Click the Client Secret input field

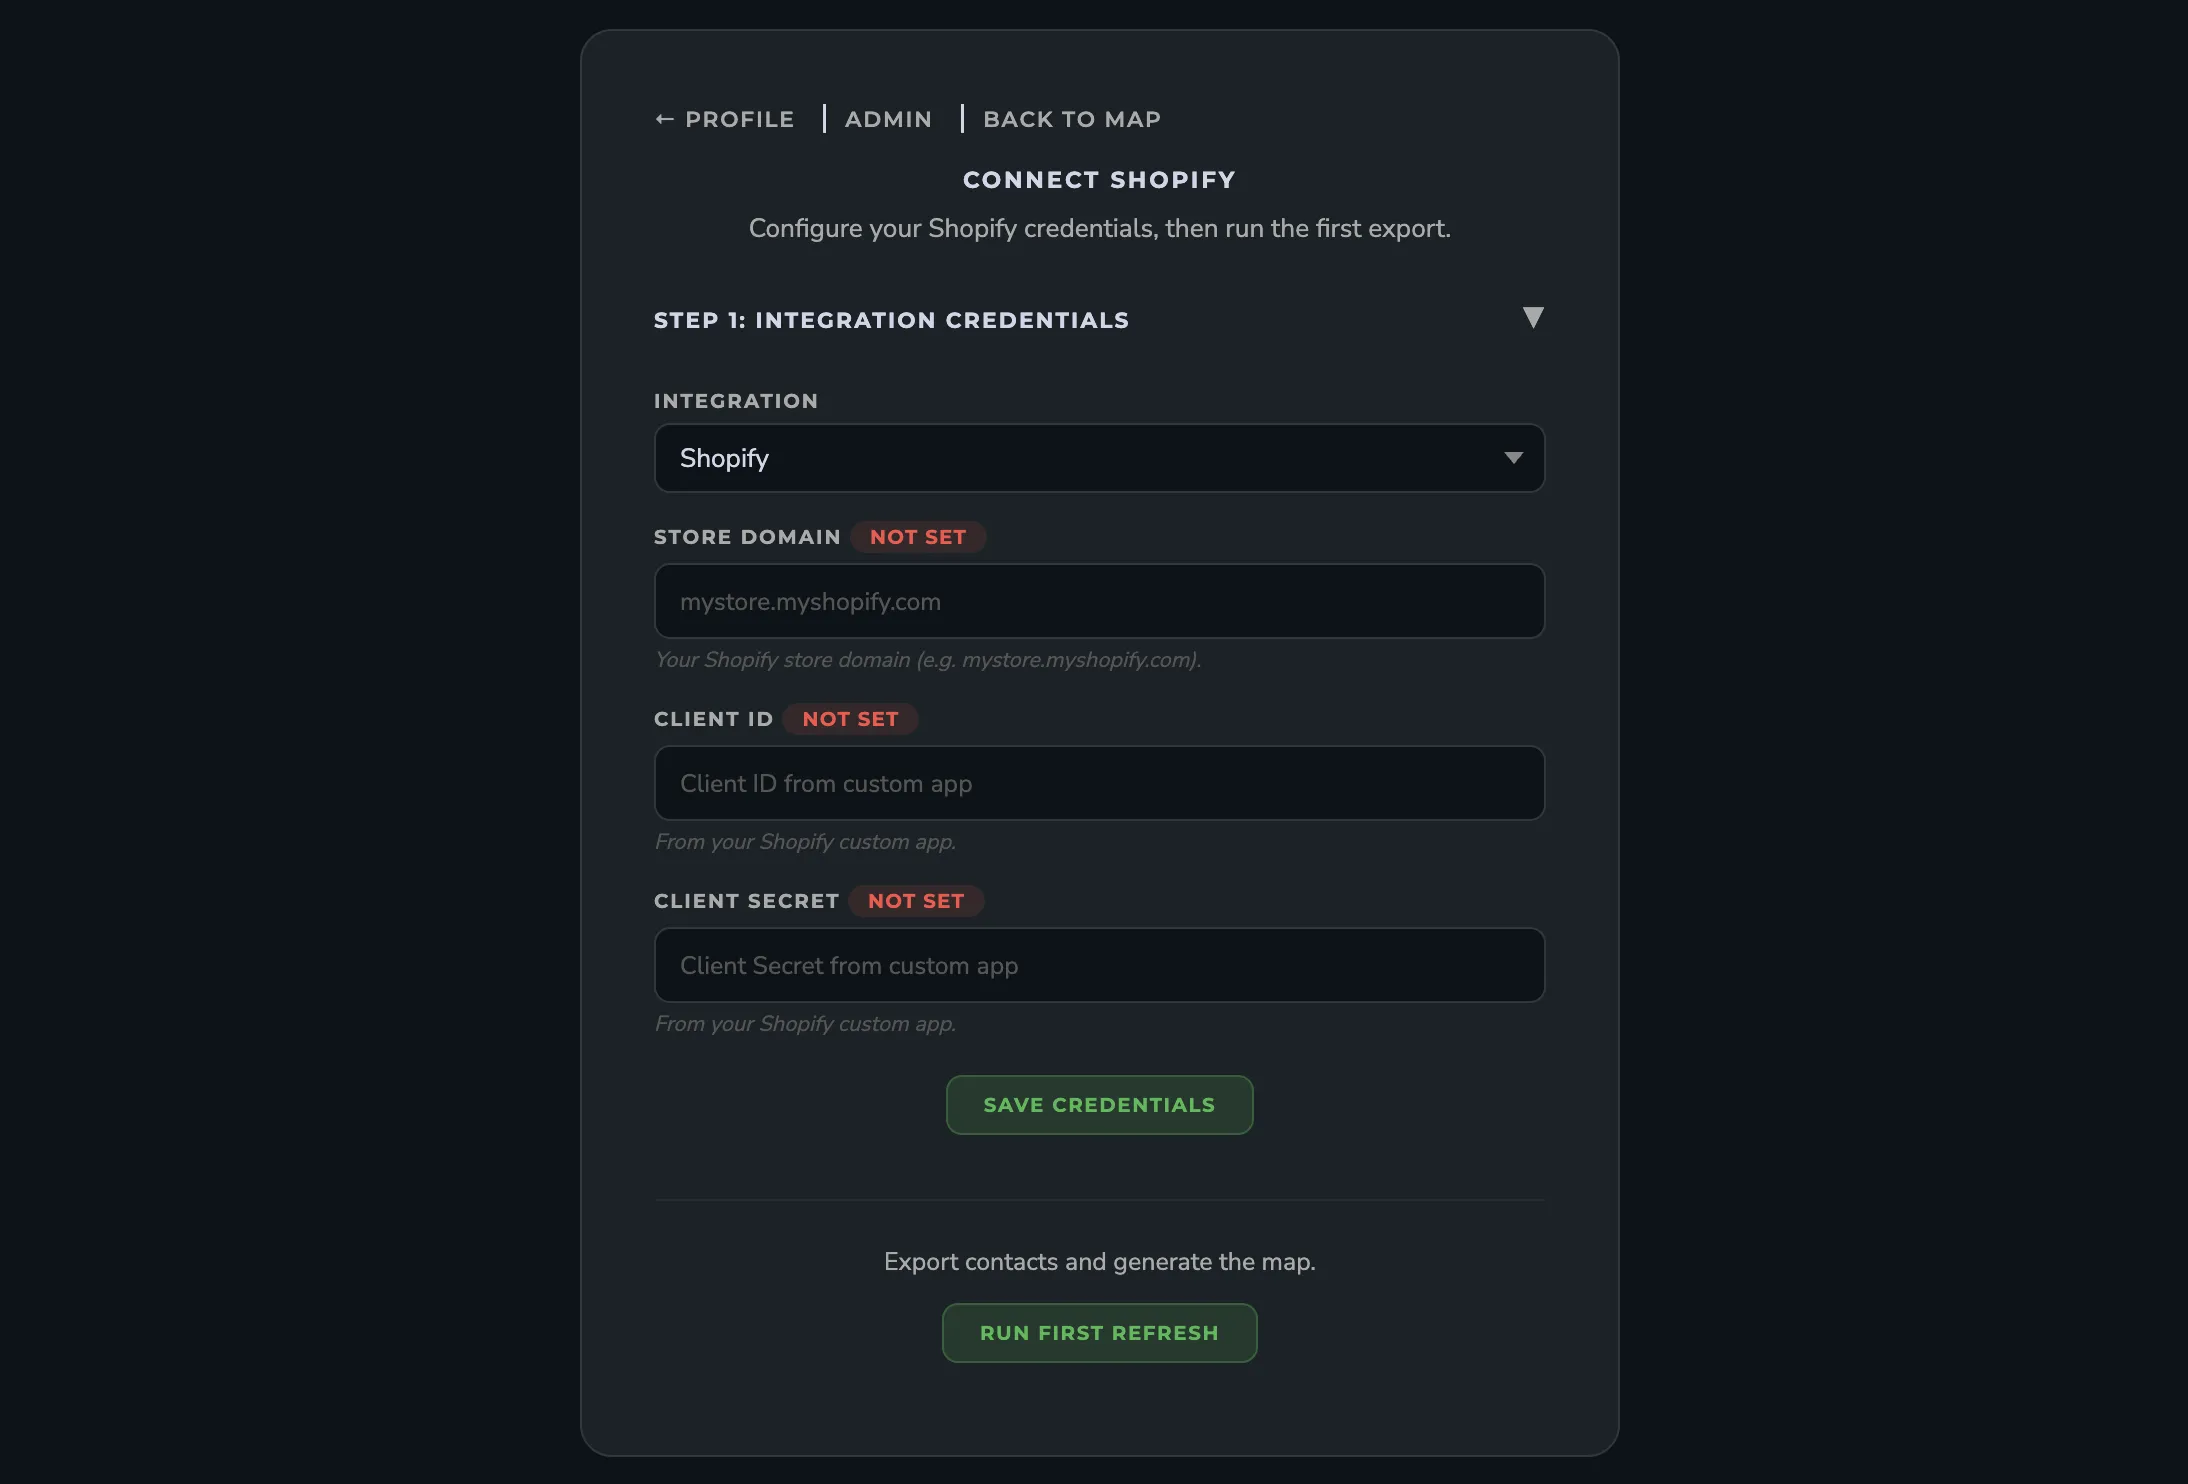(1098, 965)
